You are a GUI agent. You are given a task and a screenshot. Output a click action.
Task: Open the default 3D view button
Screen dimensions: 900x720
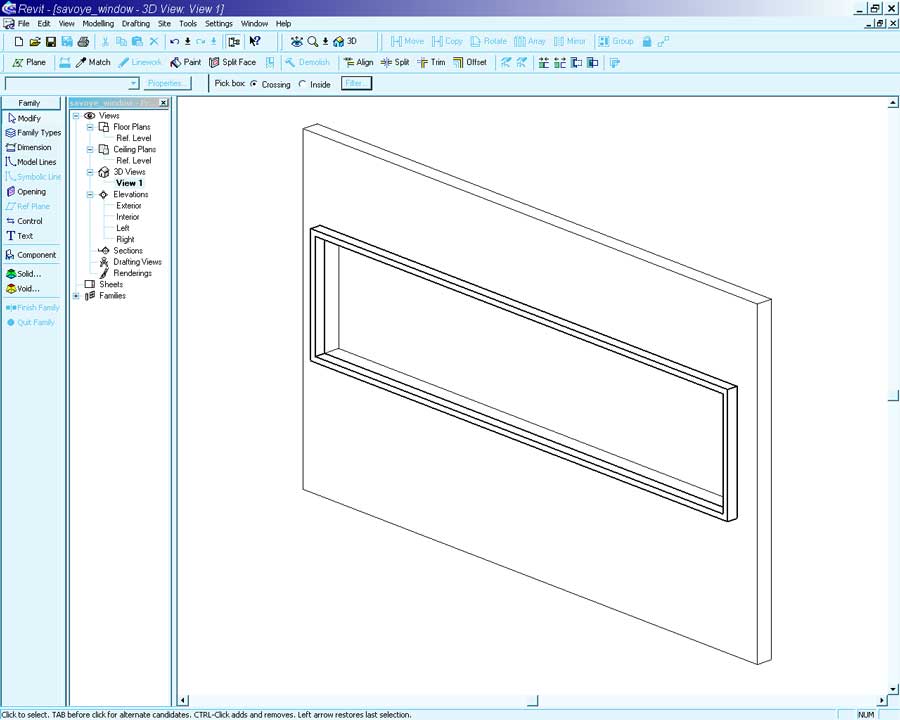345,41
